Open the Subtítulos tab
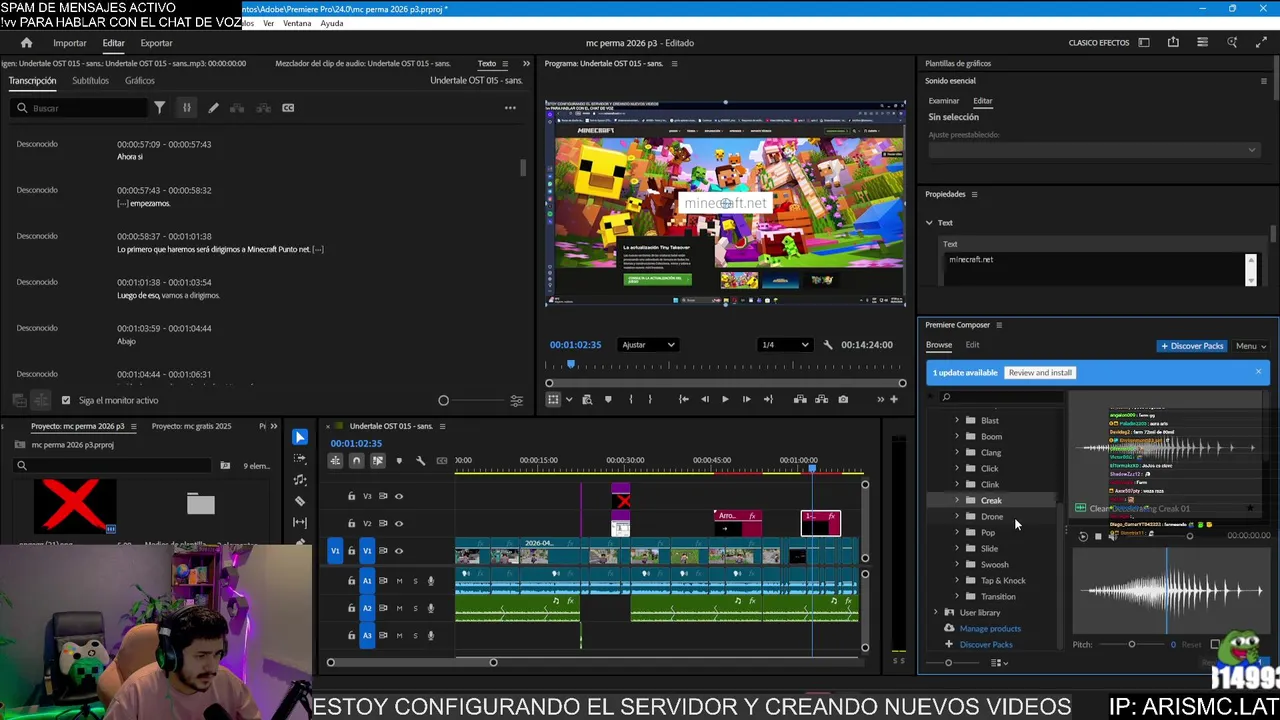The image size is (1280, 720). tap(90, 81)
